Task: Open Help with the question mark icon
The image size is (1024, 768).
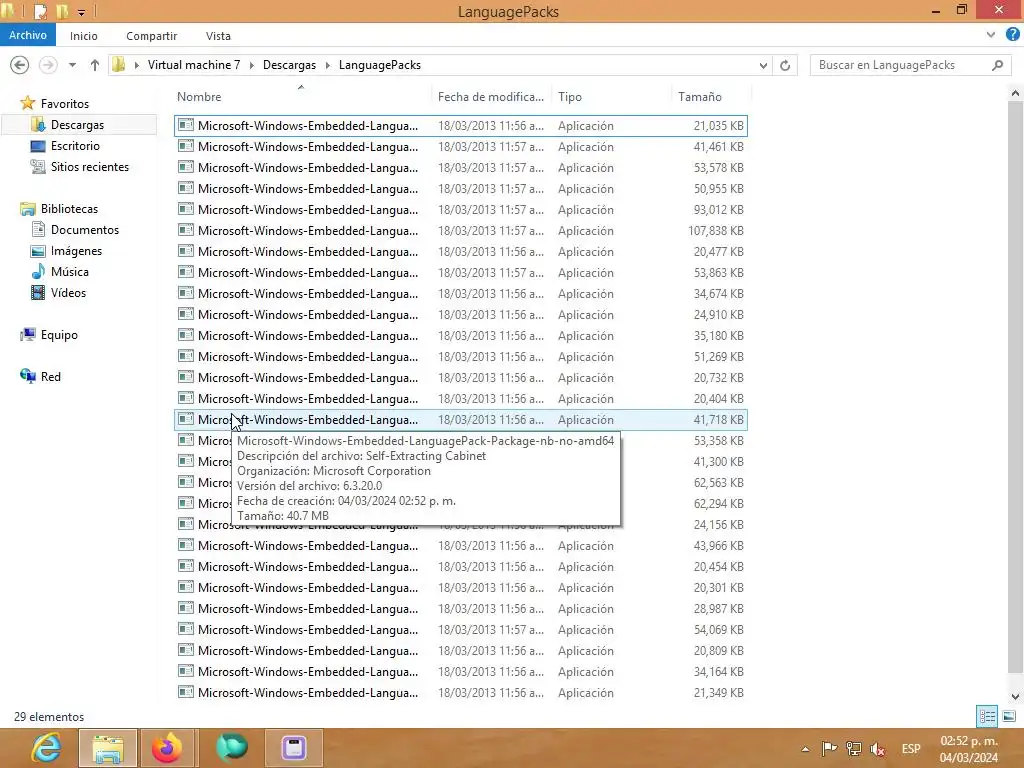Action: [1012, 35]
